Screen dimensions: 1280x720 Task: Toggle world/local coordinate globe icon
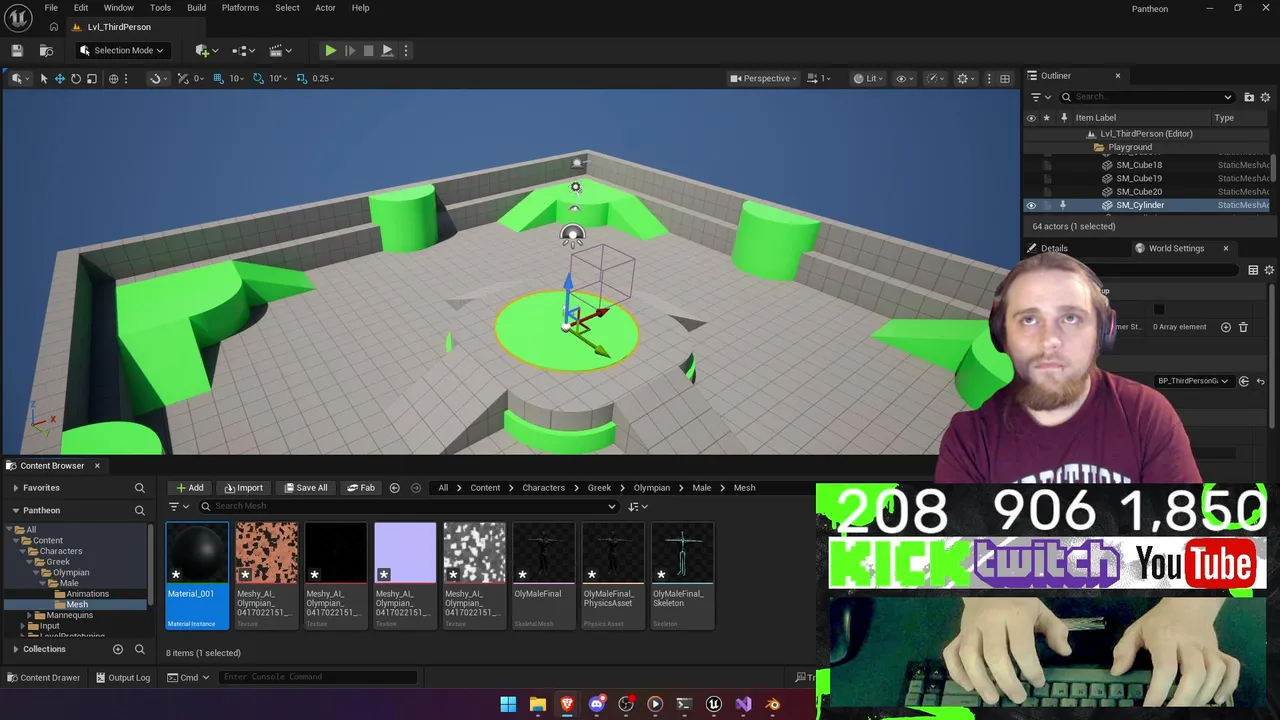(113, 78)
